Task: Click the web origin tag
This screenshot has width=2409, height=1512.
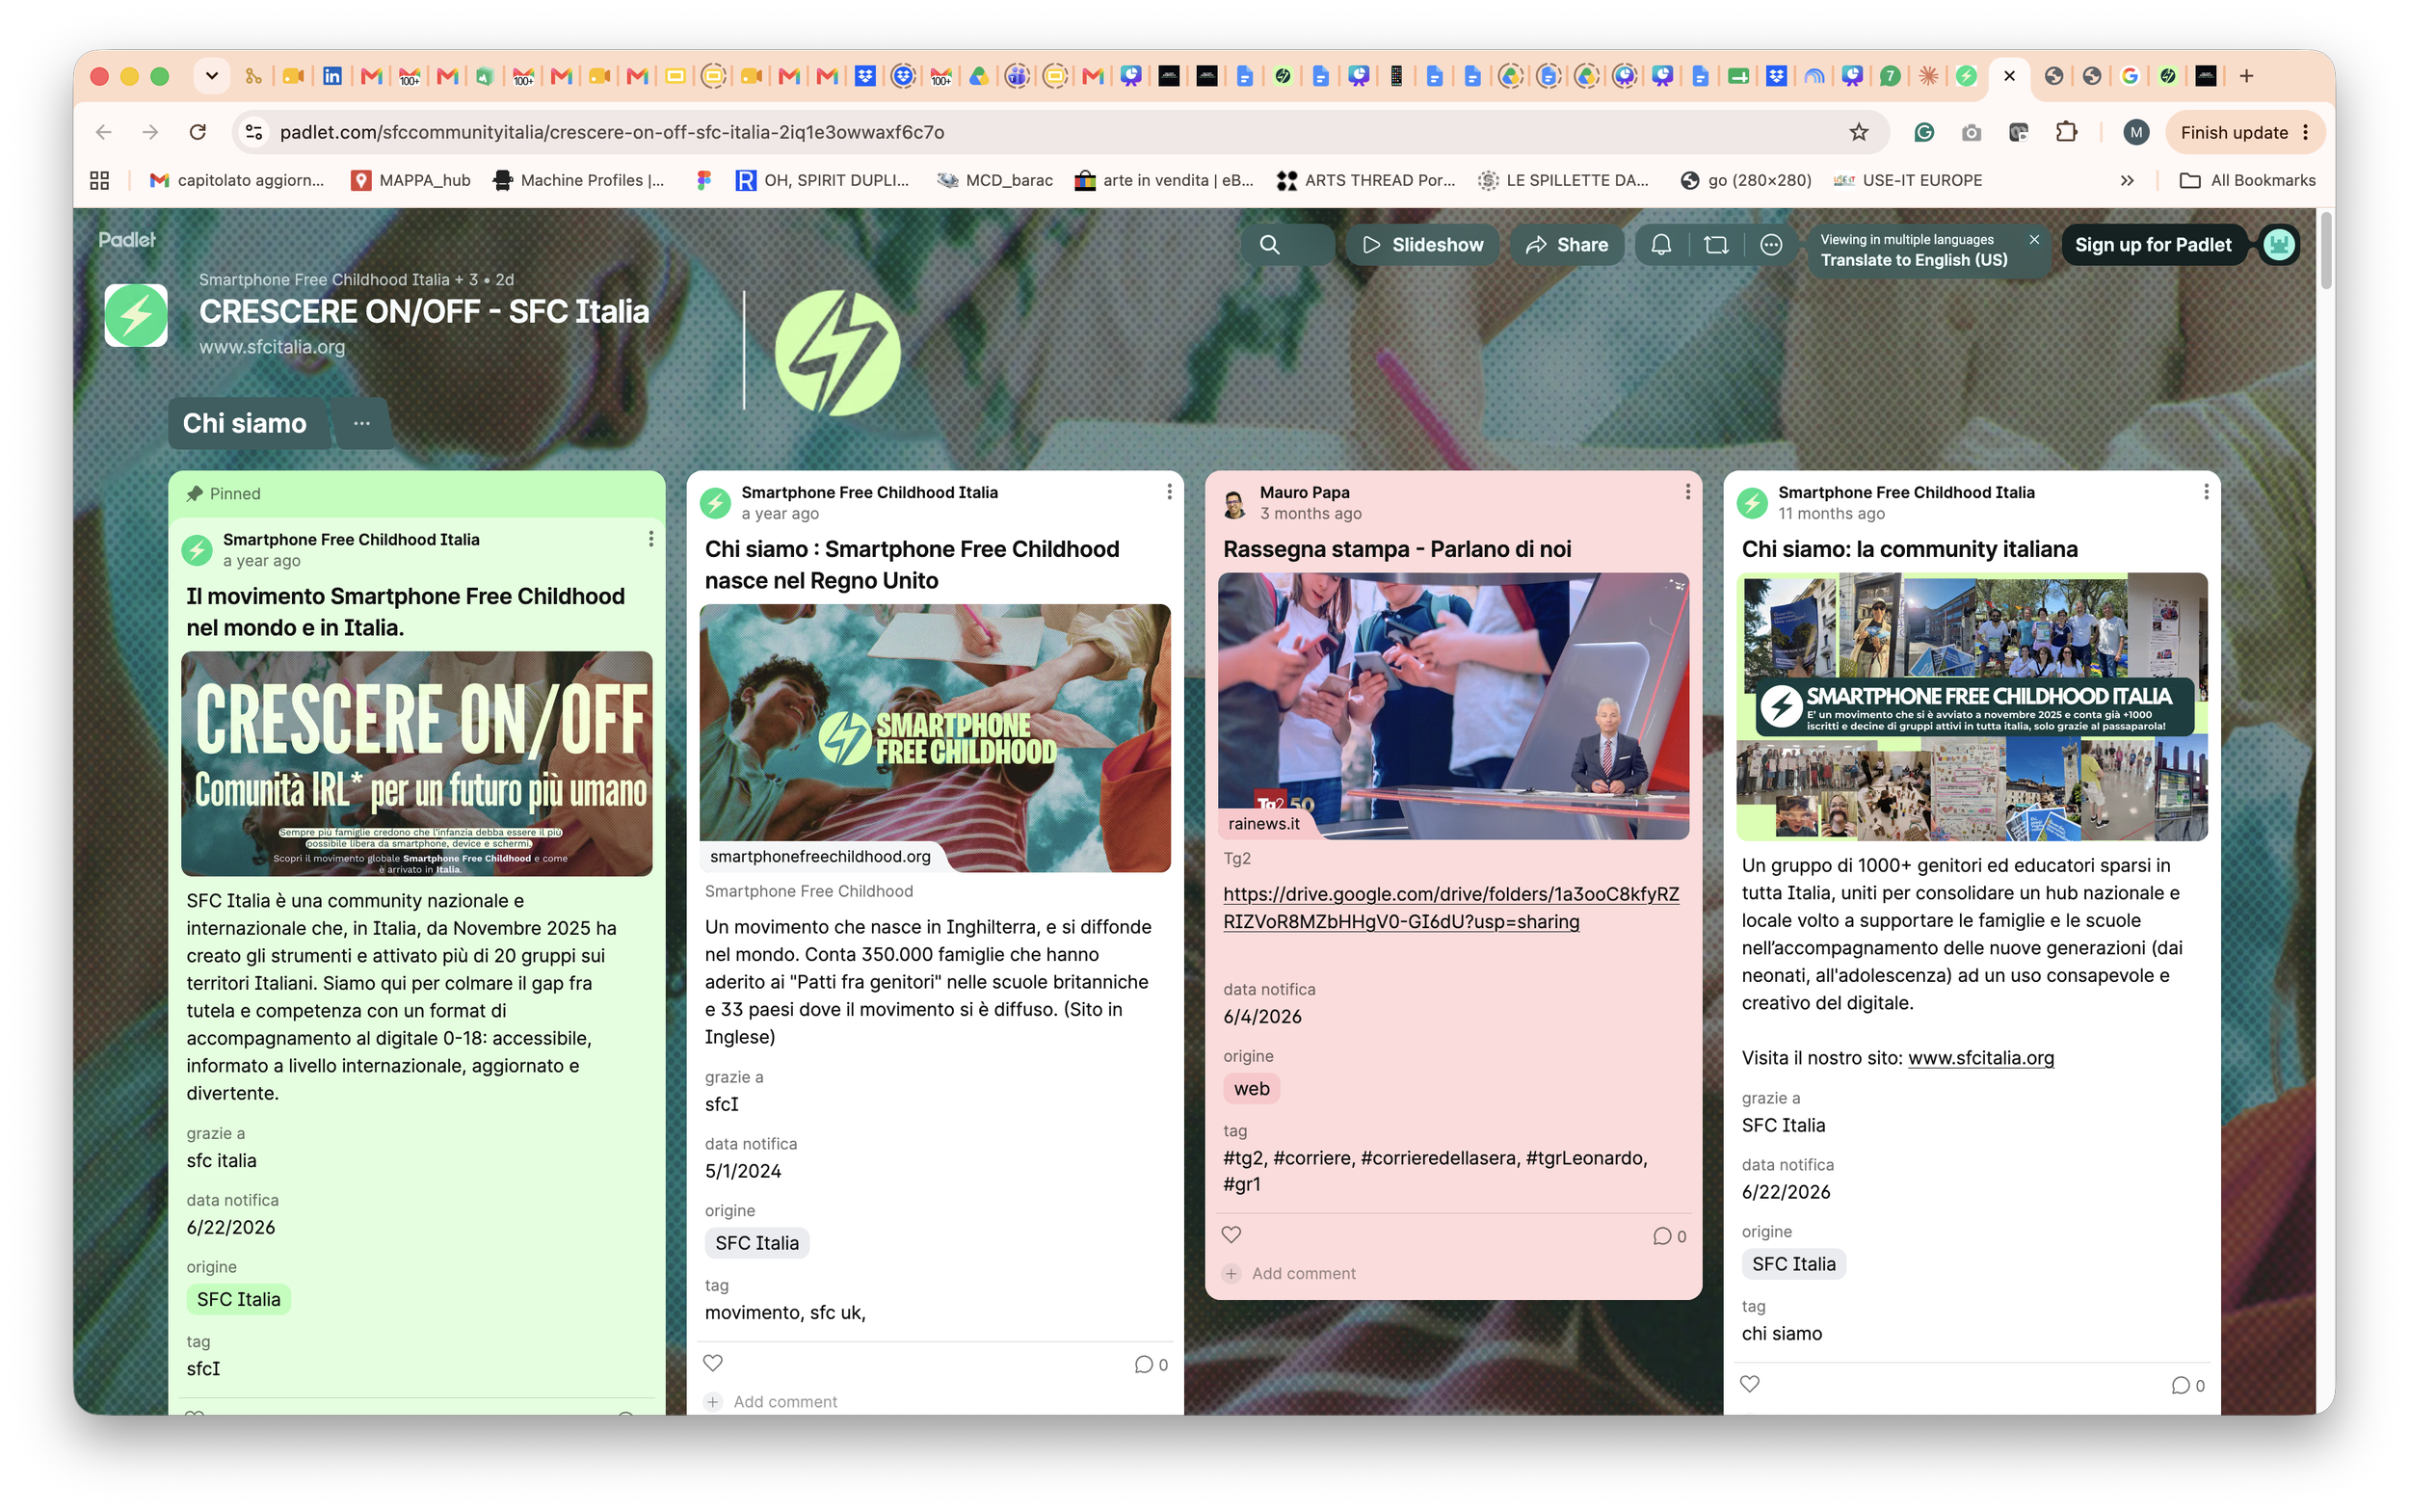Action: 1251,1089
